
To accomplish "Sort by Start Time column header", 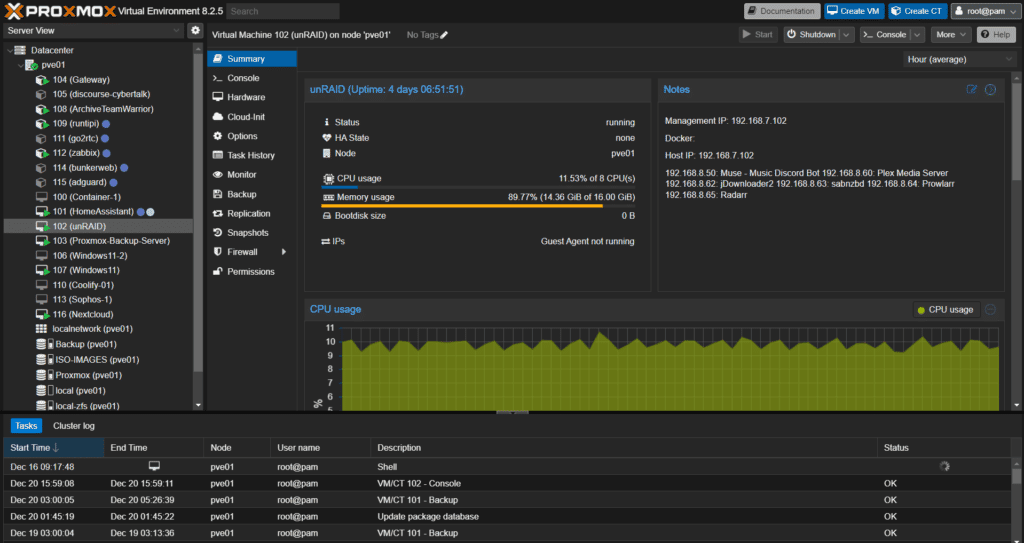I will point(54,448).
